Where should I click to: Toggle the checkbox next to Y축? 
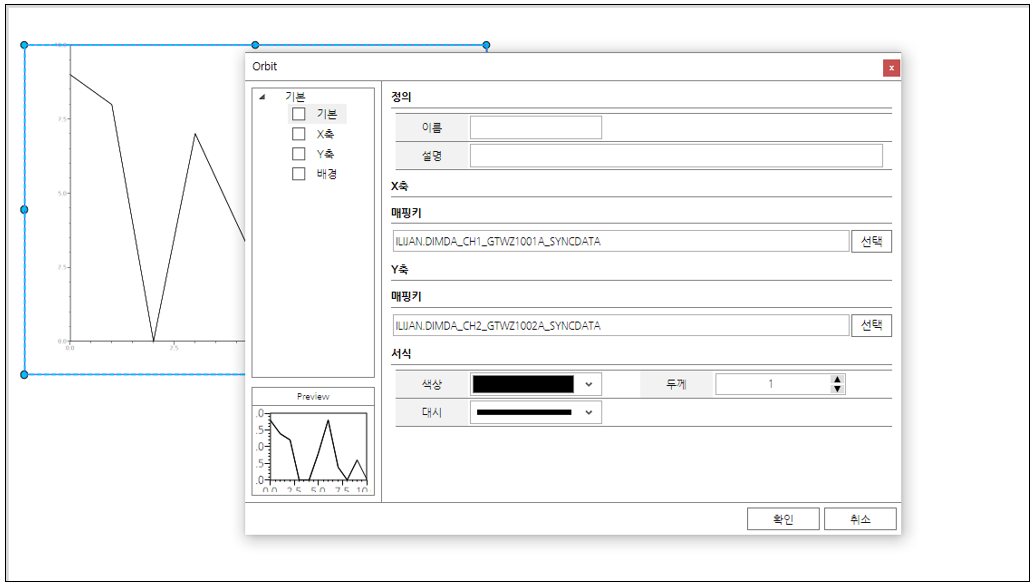[x=298, y=154]
